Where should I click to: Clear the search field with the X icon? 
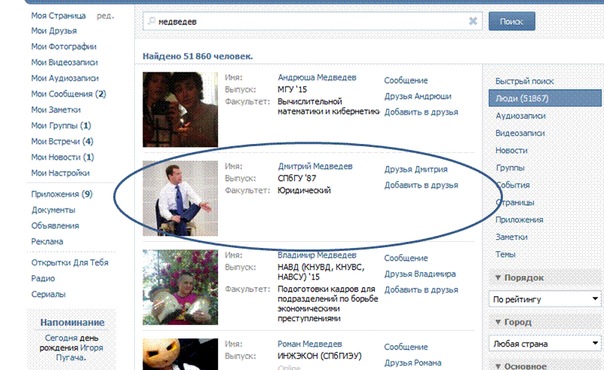point(473,21)
